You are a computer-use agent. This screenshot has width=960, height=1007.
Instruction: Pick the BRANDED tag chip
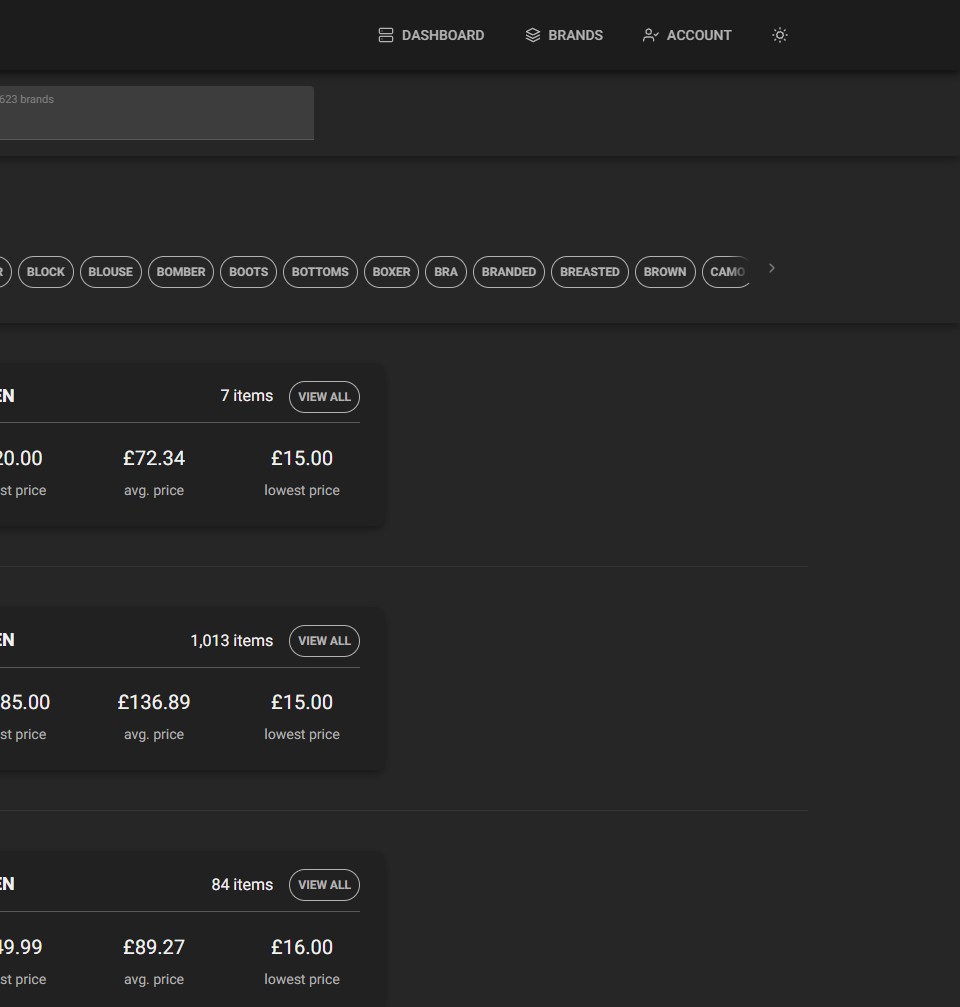pyautogui.click(x=509, y=272)
